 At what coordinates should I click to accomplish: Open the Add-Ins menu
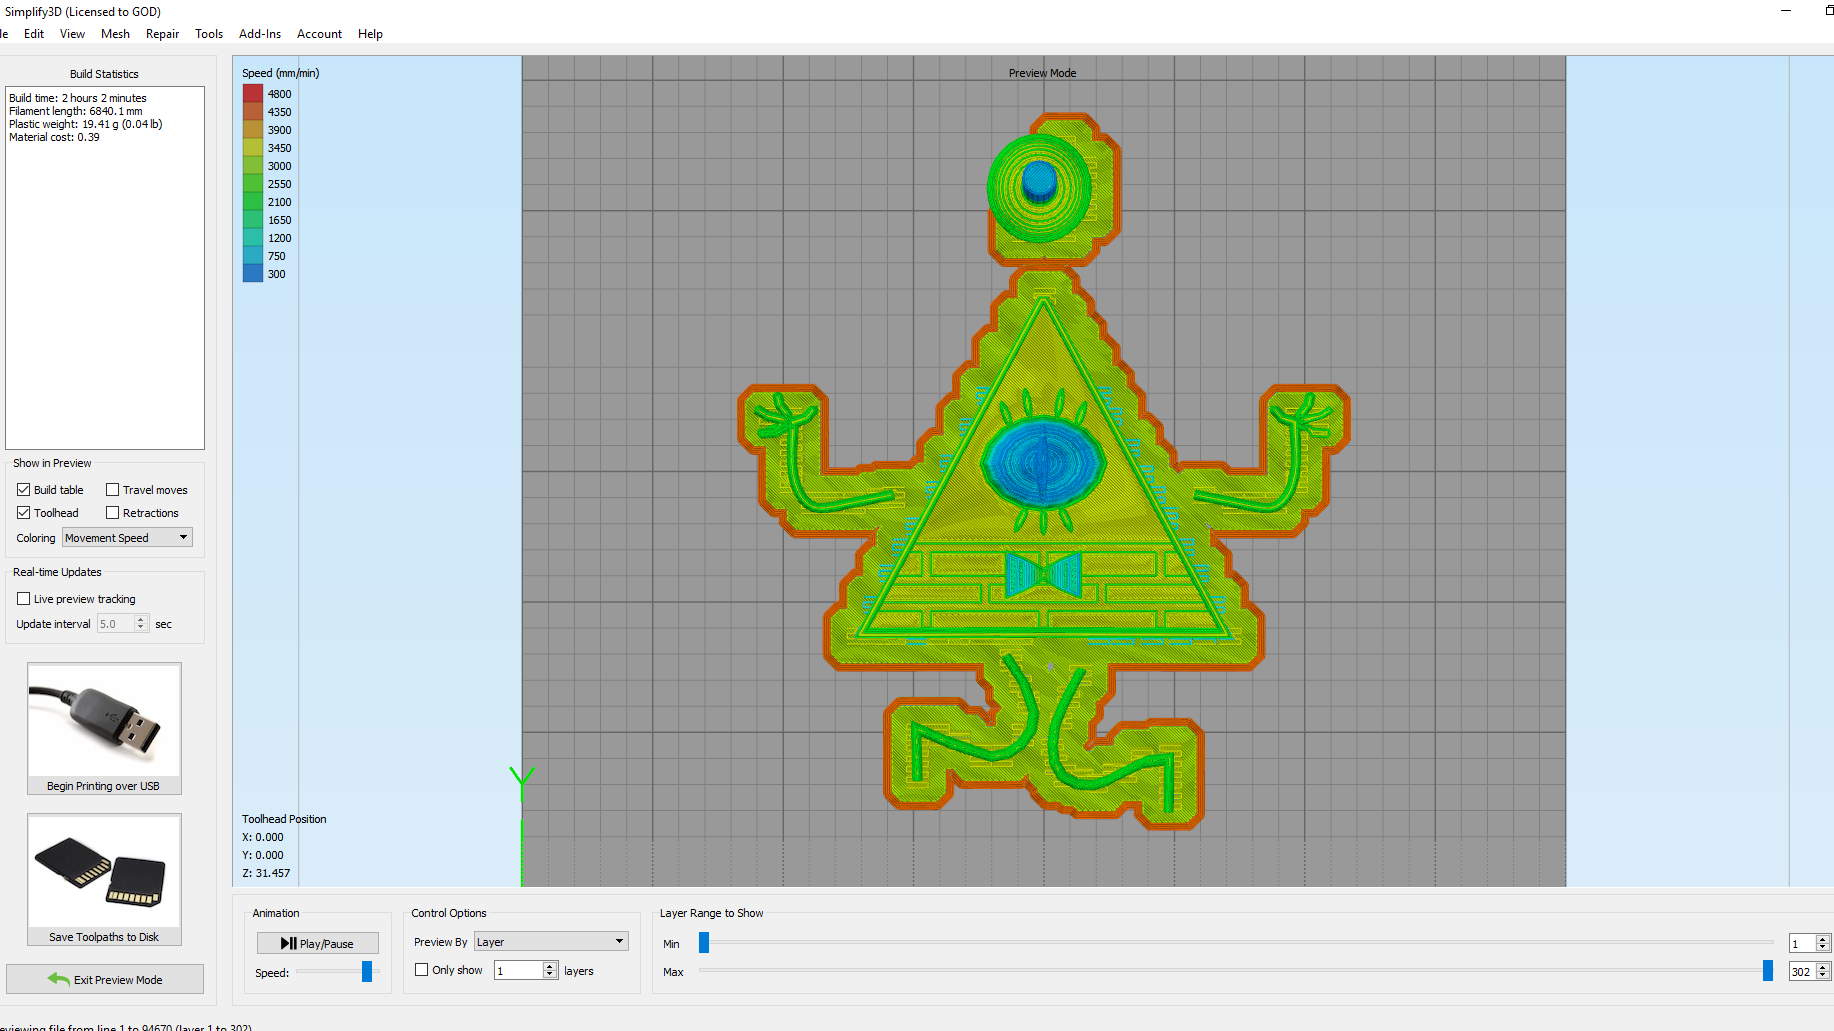pos(260,33)
